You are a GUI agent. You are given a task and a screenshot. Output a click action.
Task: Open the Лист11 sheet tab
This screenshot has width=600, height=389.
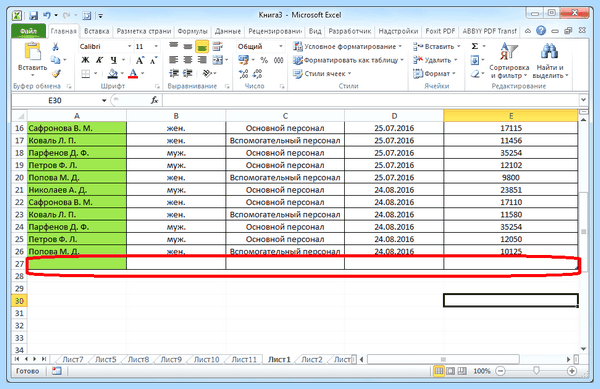pos(244,360)
